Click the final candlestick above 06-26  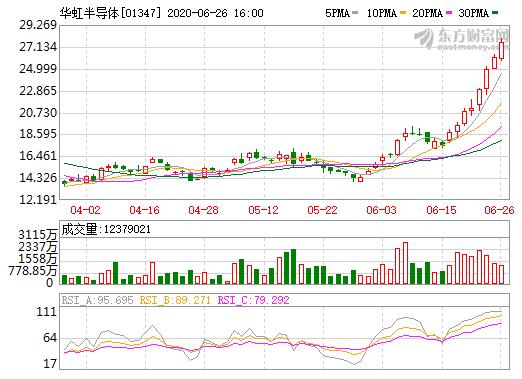click(x=501, y=50)
